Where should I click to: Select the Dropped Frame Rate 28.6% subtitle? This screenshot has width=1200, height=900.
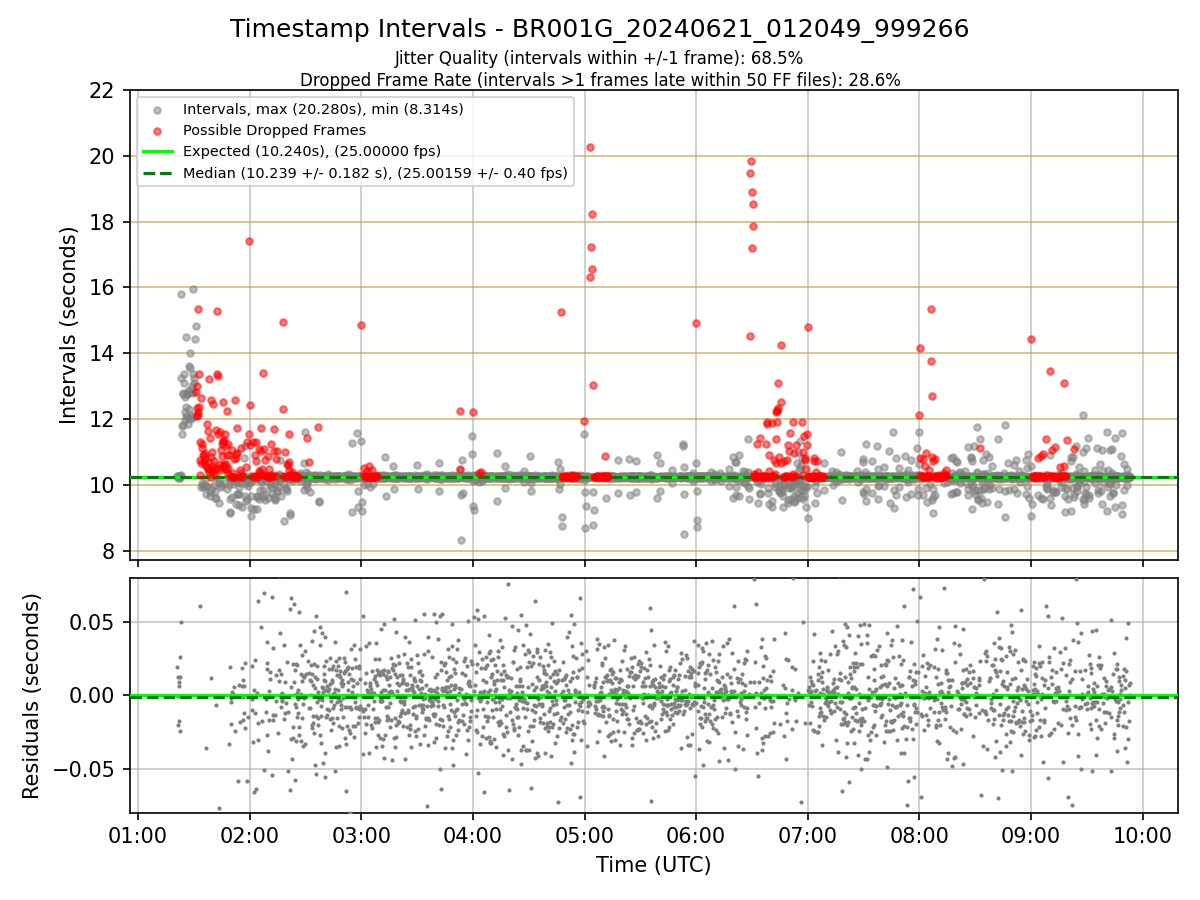(600, 79)
